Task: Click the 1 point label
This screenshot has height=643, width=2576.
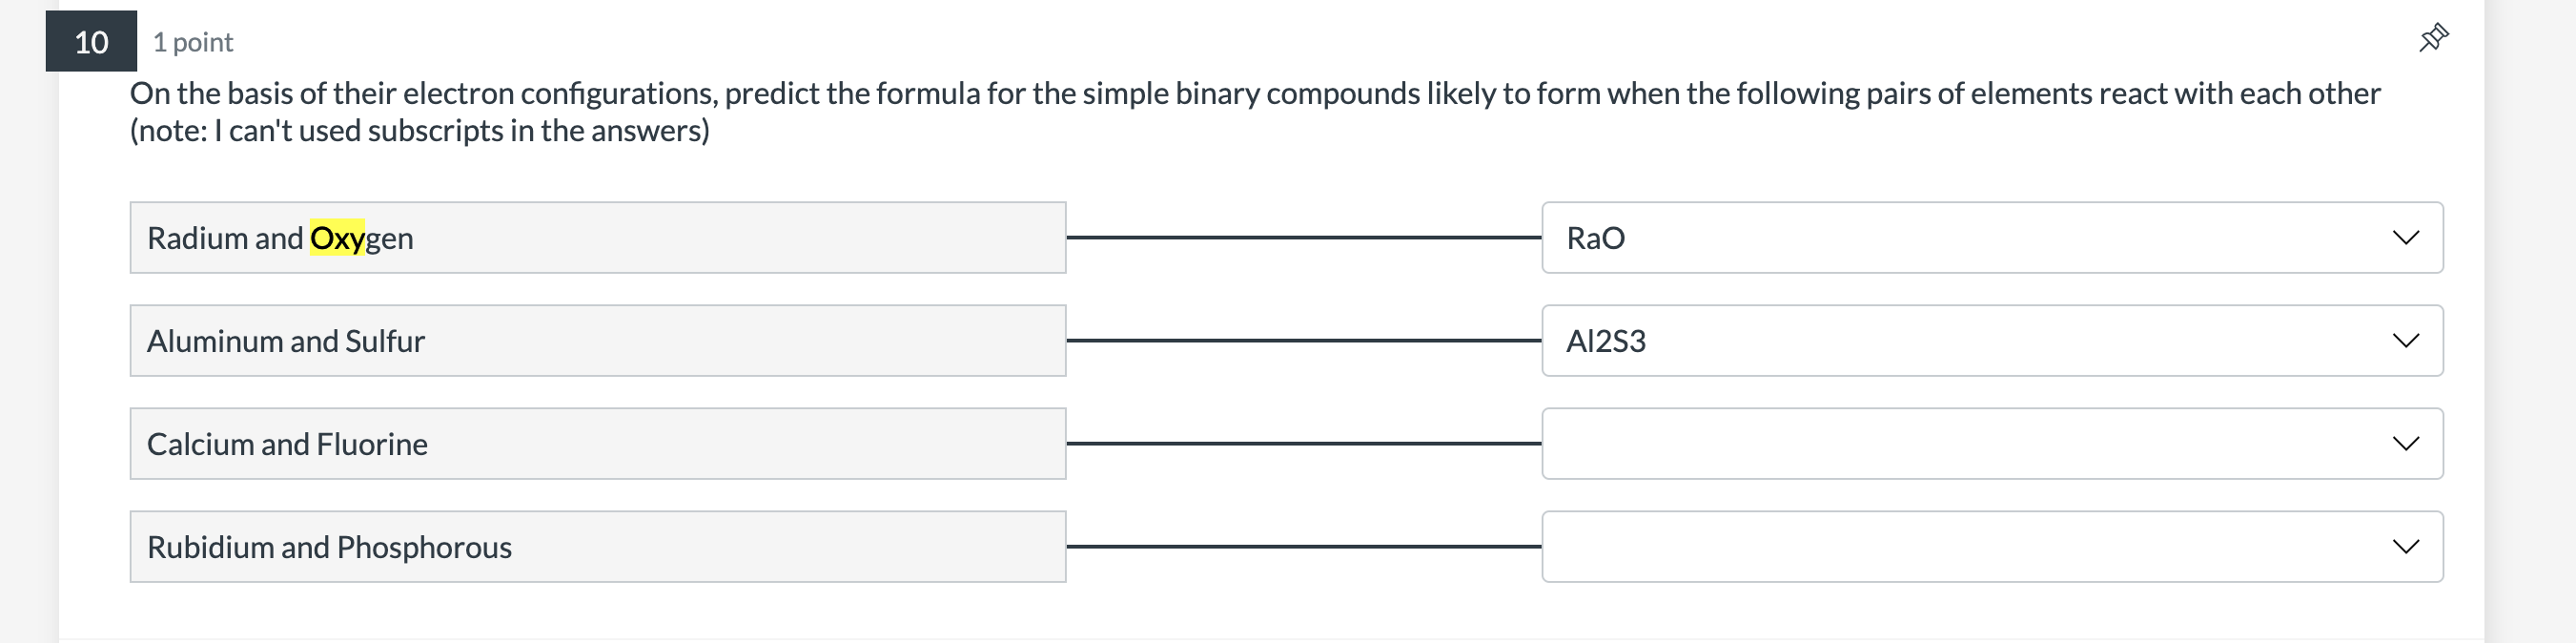Action: click(192, 42)
